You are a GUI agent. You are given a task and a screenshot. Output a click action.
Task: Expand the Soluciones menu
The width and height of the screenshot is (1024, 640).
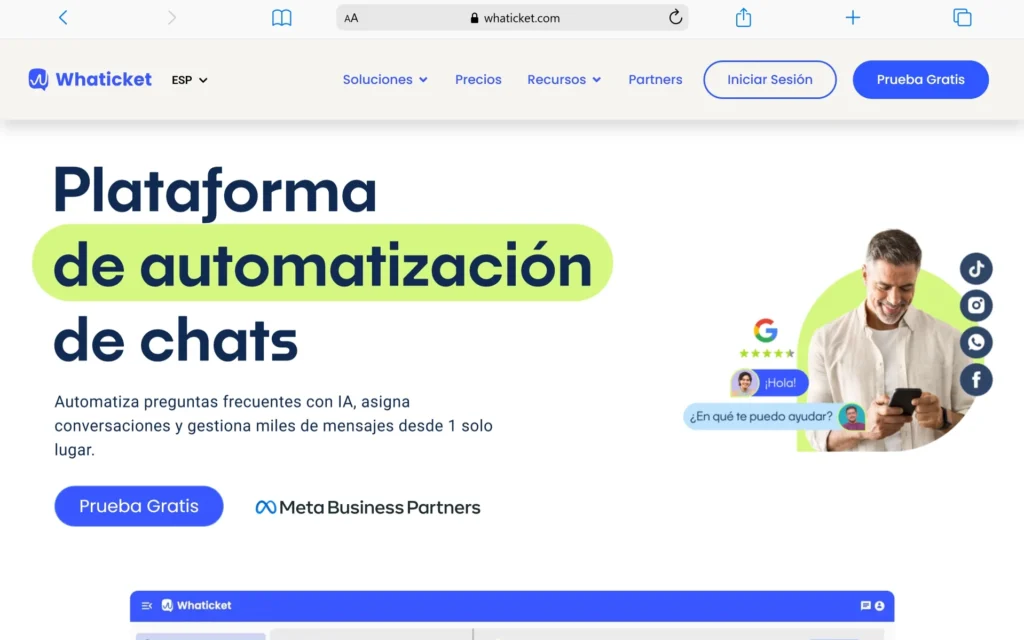point(385,80)
